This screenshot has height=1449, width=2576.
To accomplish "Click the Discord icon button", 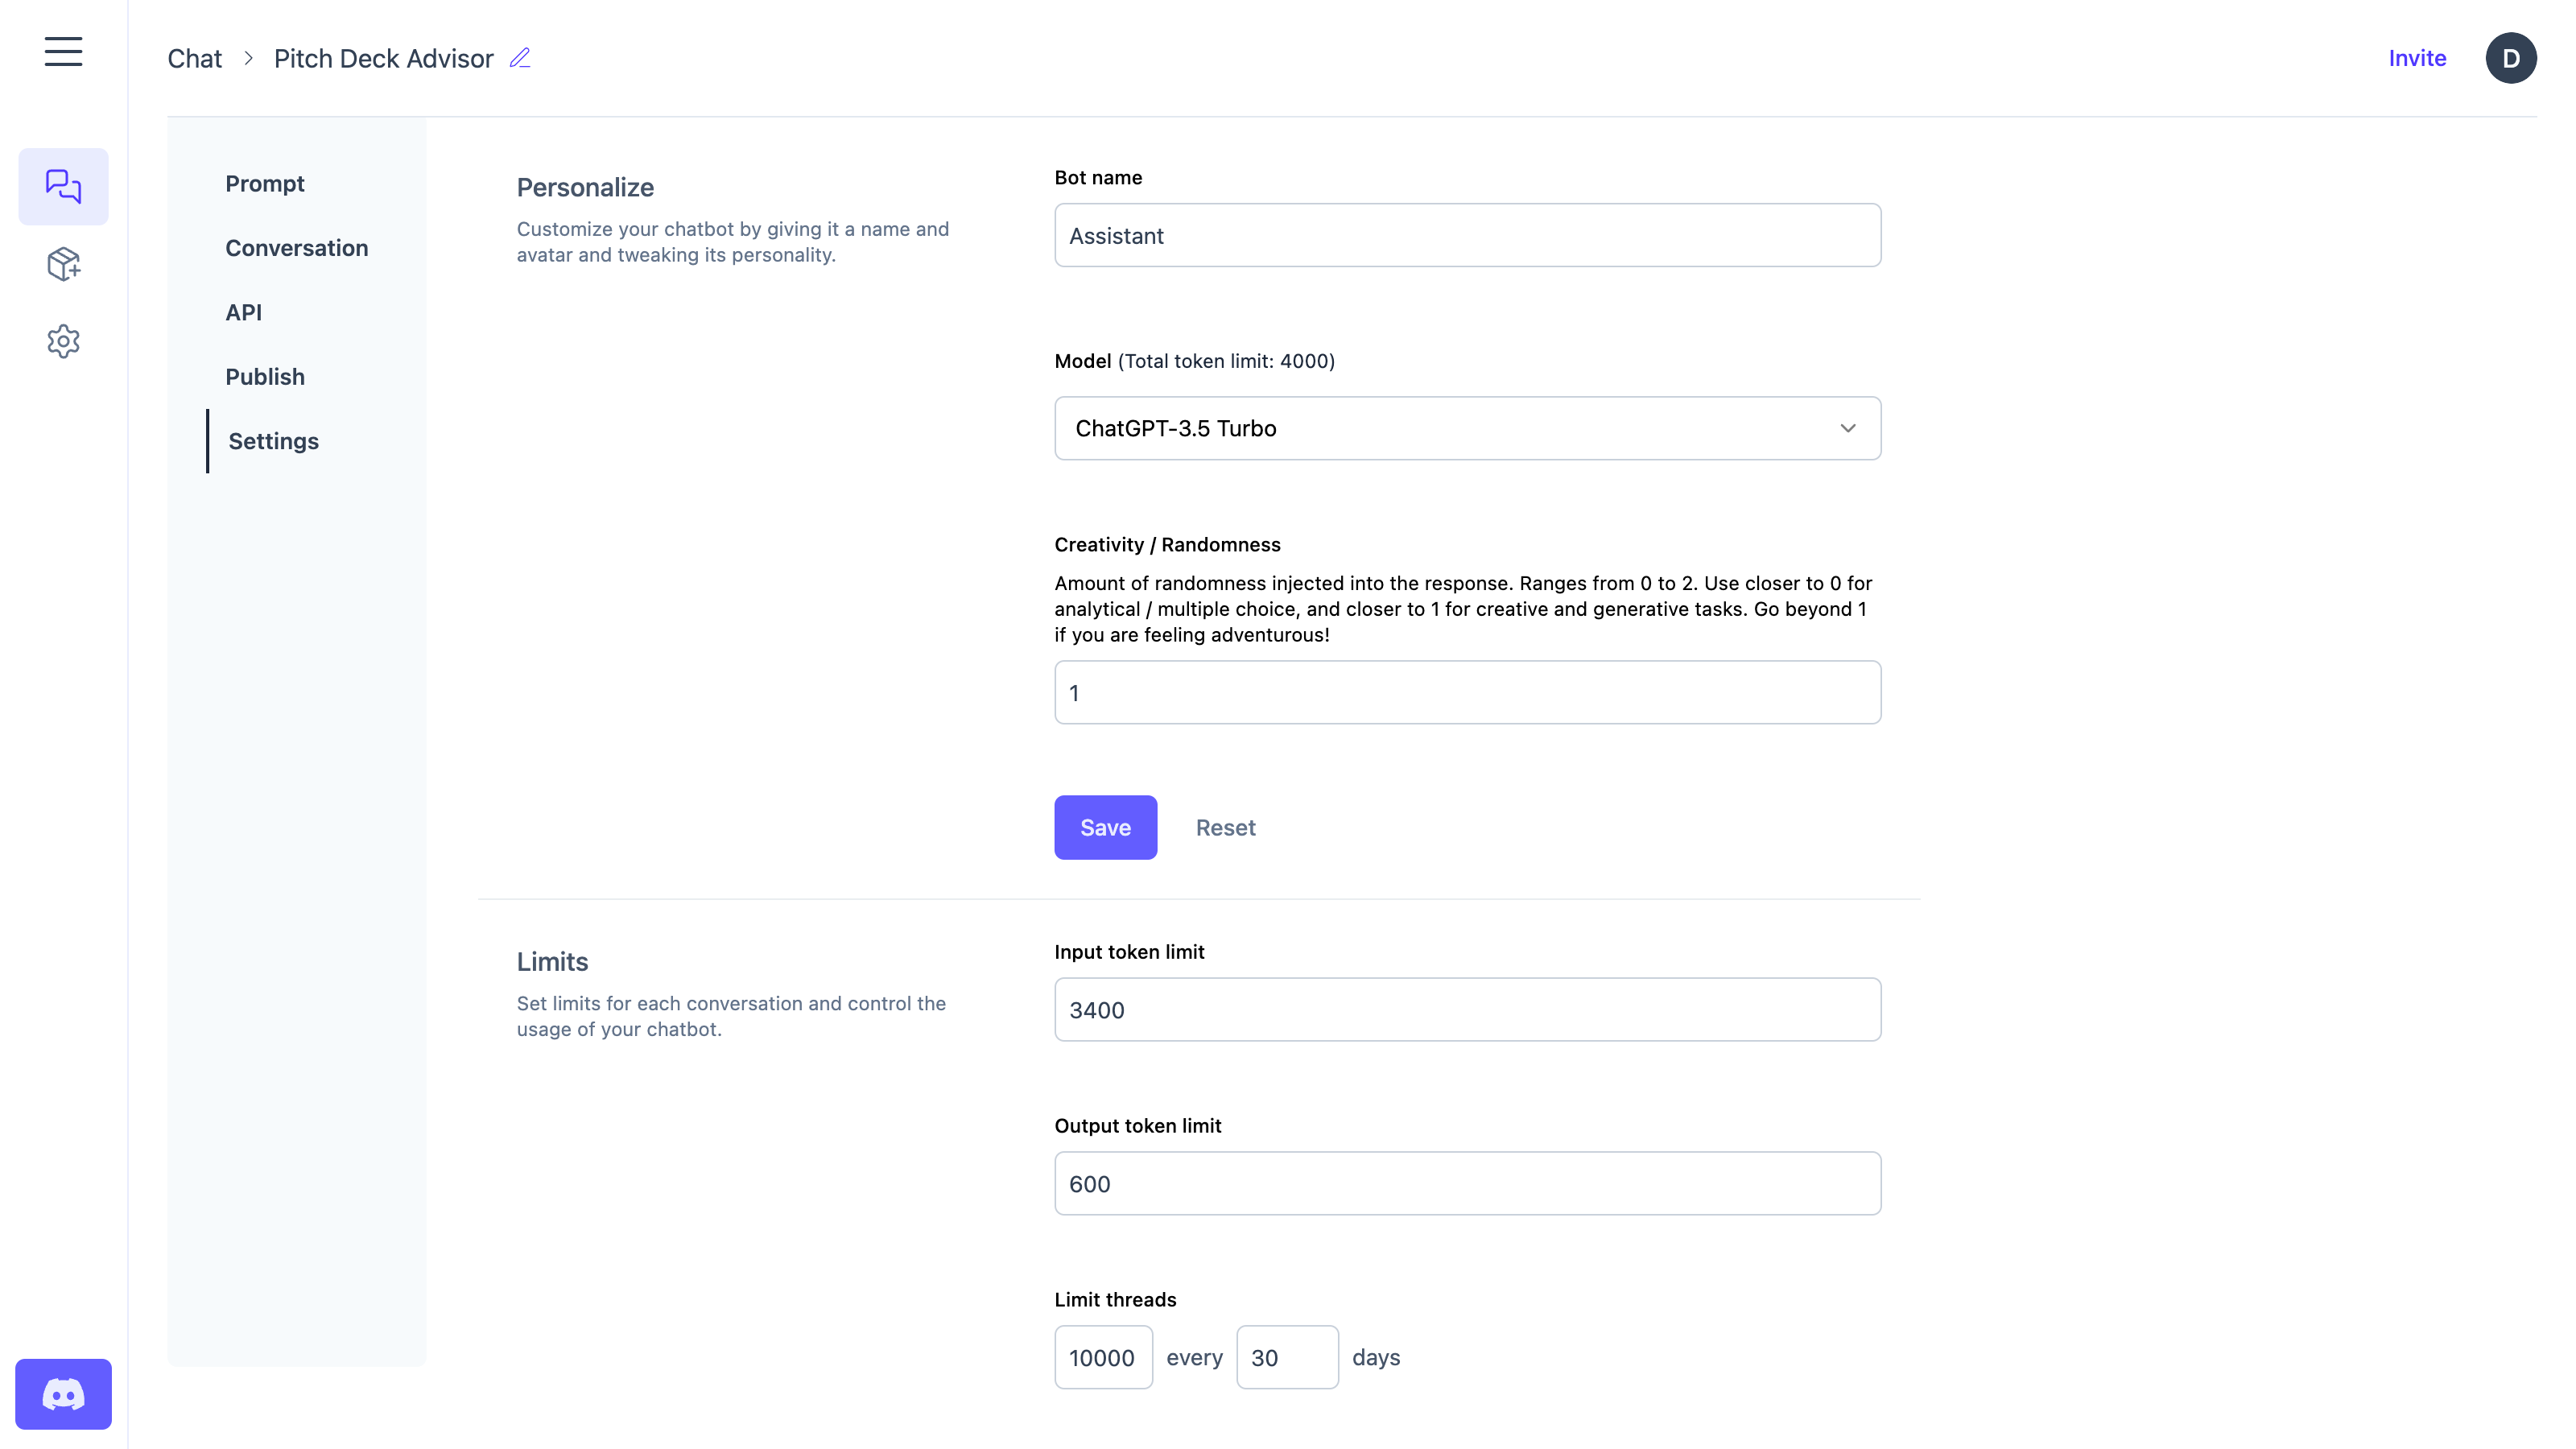I will (63, 1393).
